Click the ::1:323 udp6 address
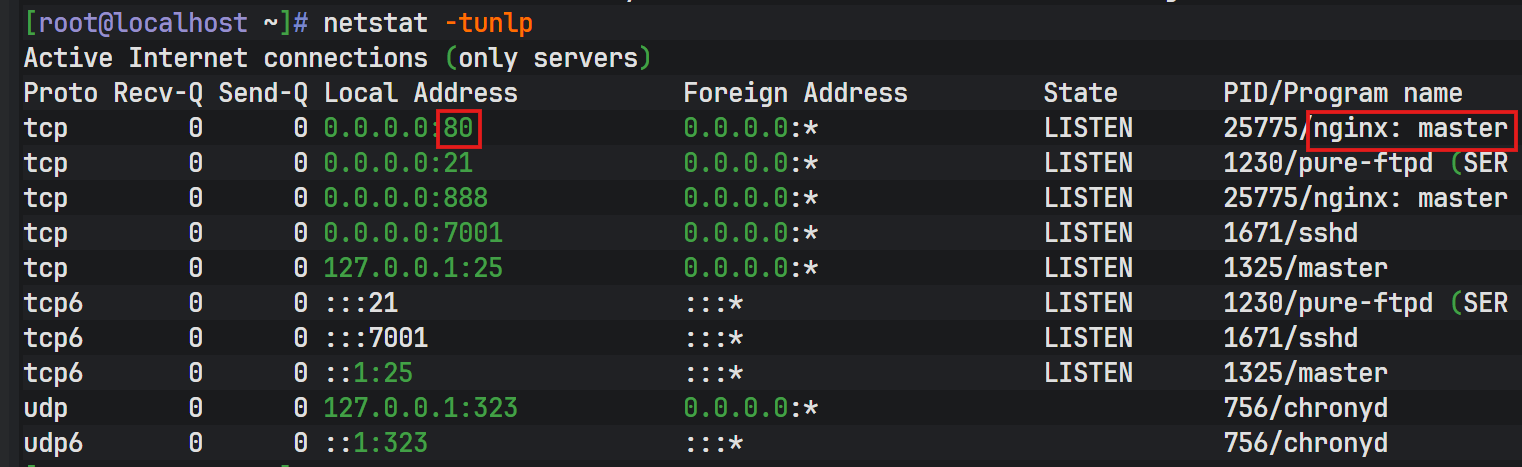This screenshot has width=1522, height=467. (x=376, y=443)
